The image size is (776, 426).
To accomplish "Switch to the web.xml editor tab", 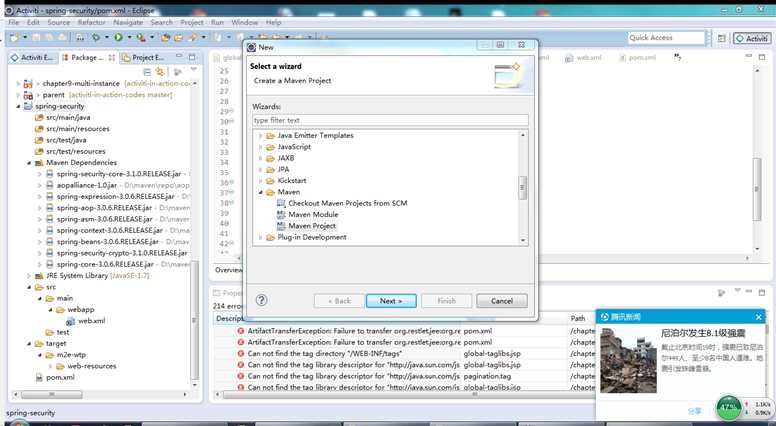I will click(x=584, y=58).
